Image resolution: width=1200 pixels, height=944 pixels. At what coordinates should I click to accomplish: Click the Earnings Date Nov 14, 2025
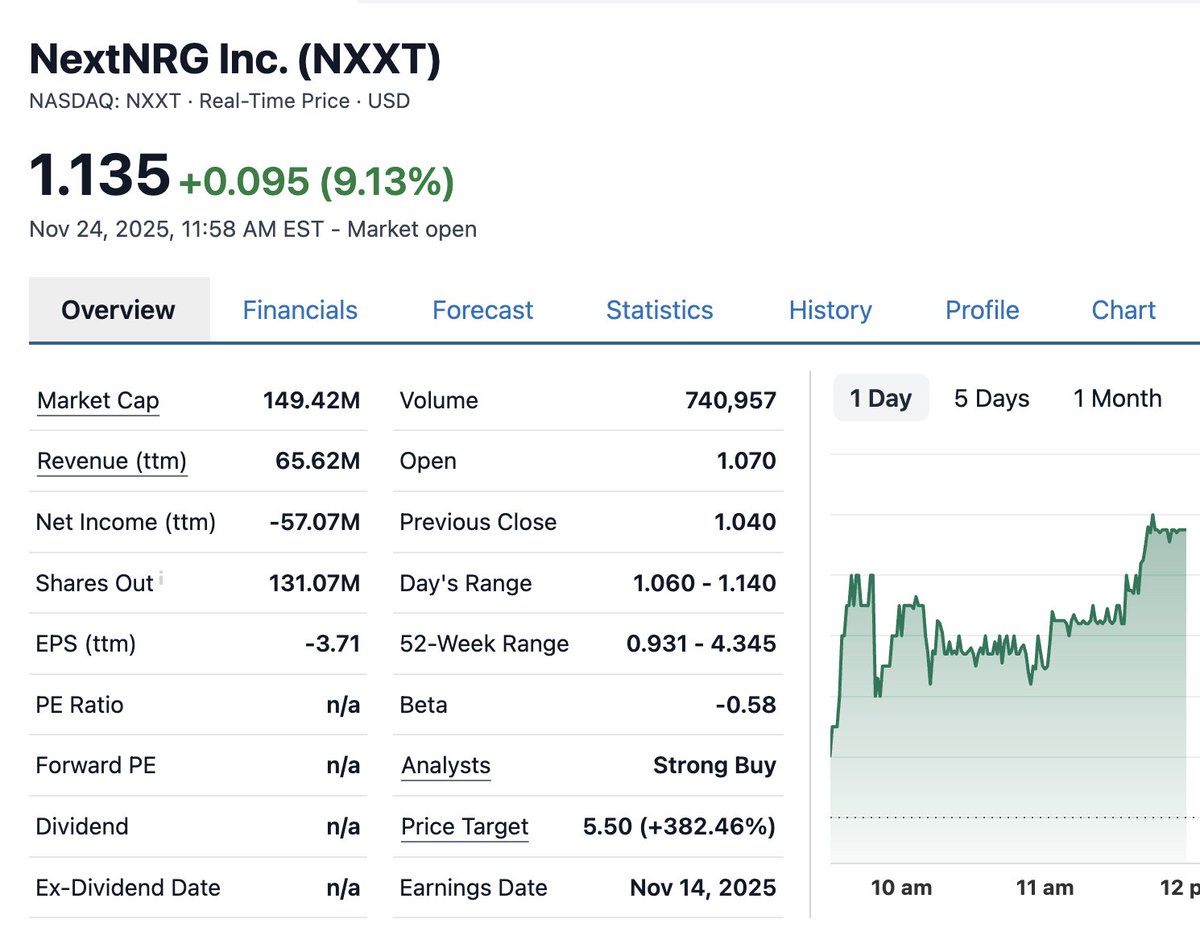[703, 888]
